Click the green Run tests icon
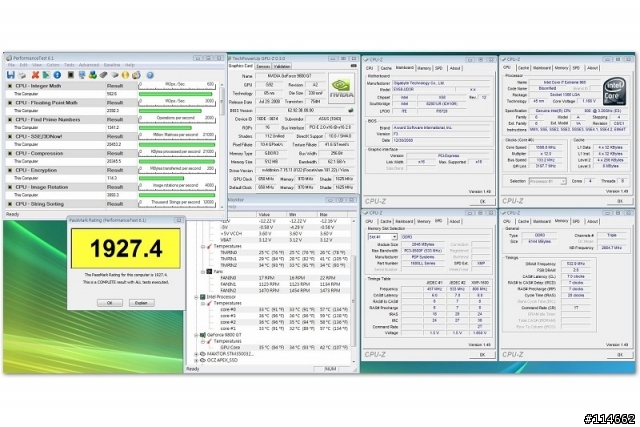This screenshot has width=640, height=427. (46, 75)
